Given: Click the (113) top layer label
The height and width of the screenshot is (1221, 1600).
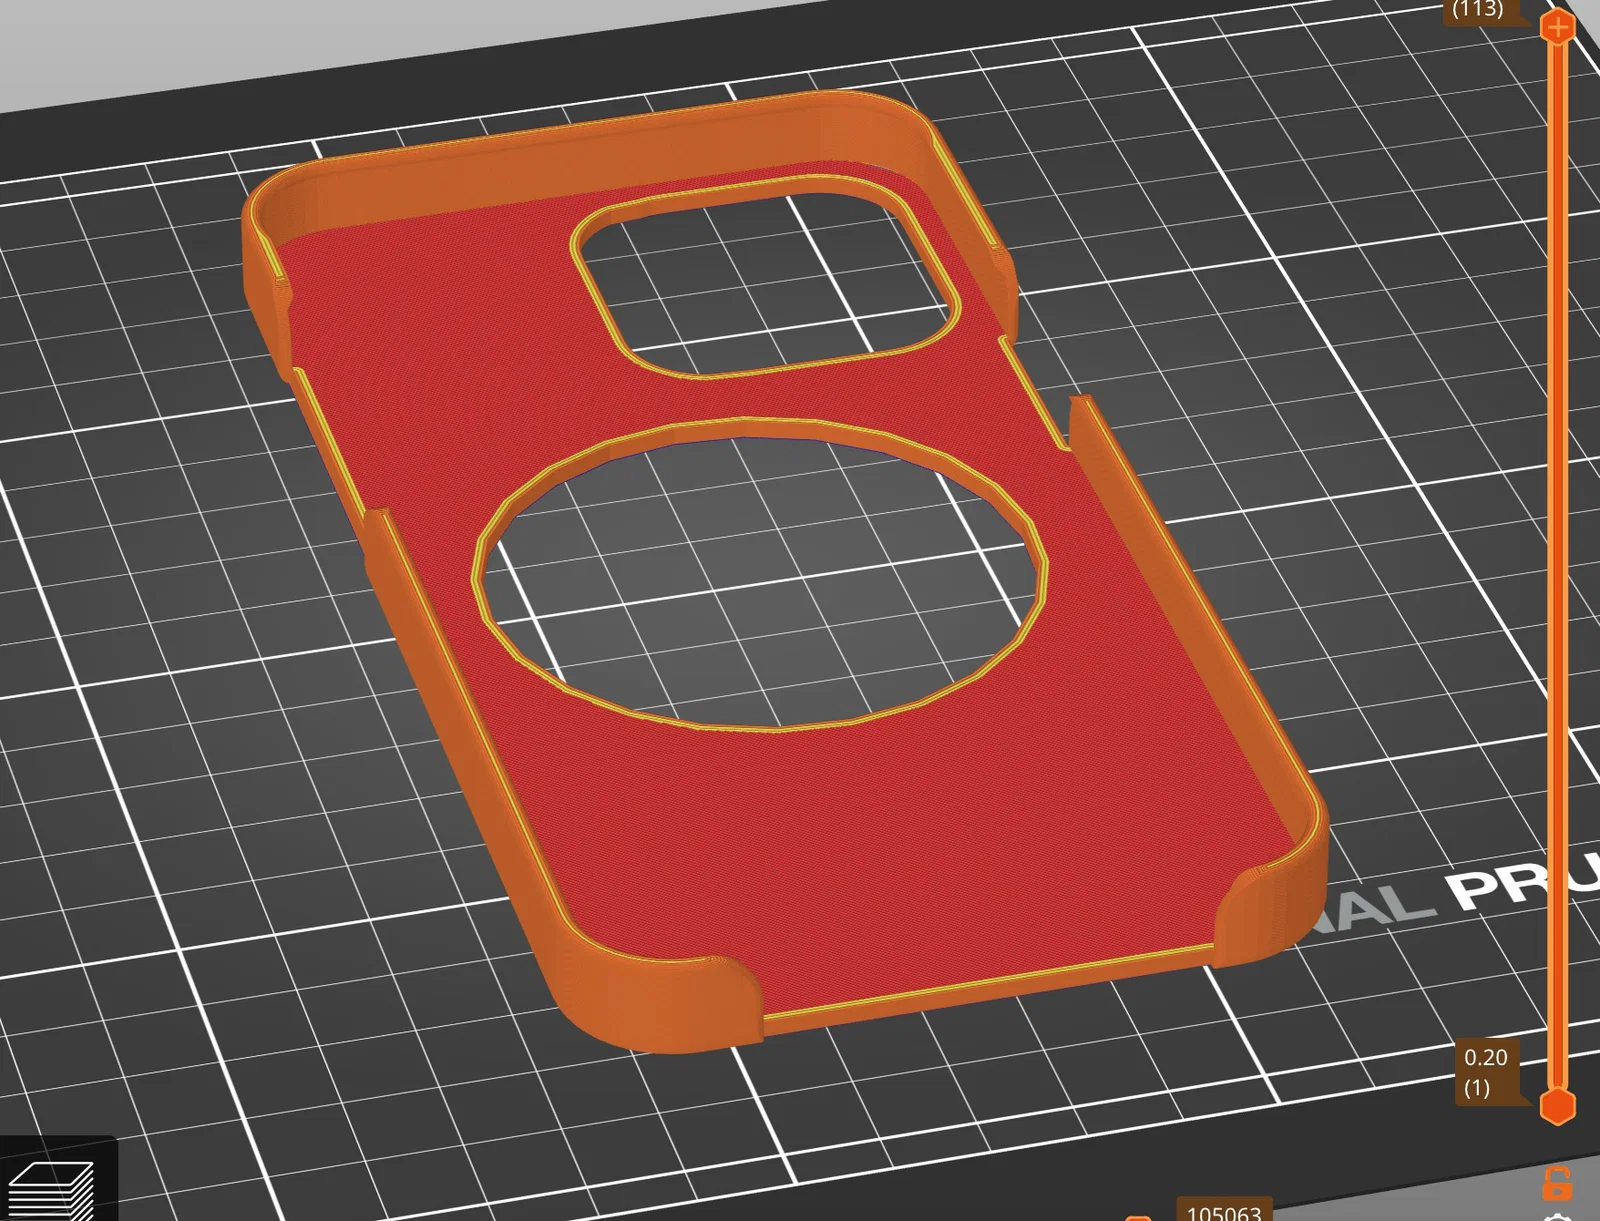Looking at the screenshot, I should [x=1478, y=10].
